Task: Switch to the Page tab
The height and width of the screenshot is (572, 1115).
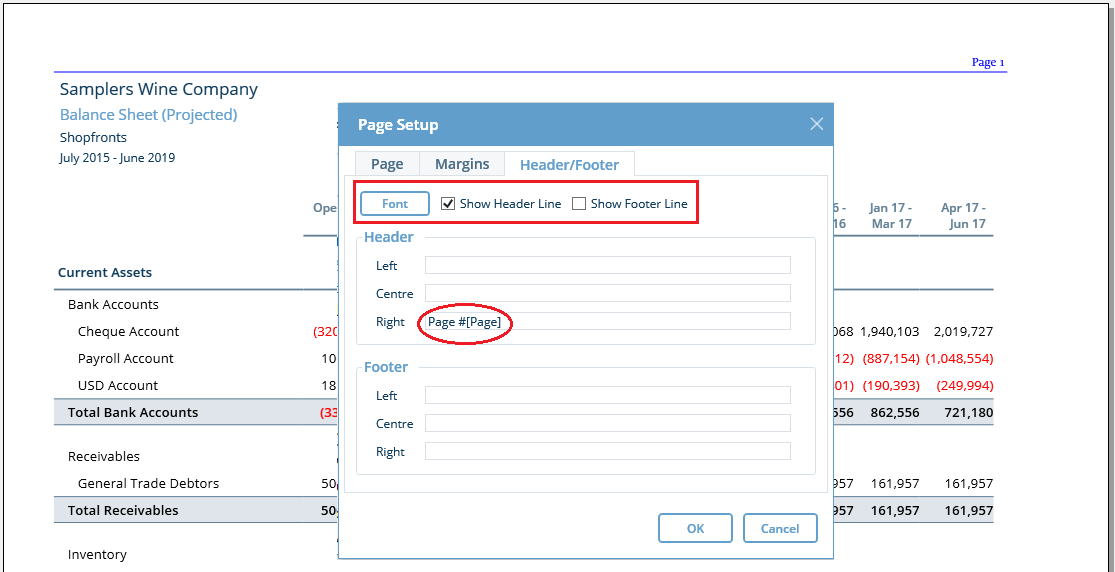Action: coord(387,164)
